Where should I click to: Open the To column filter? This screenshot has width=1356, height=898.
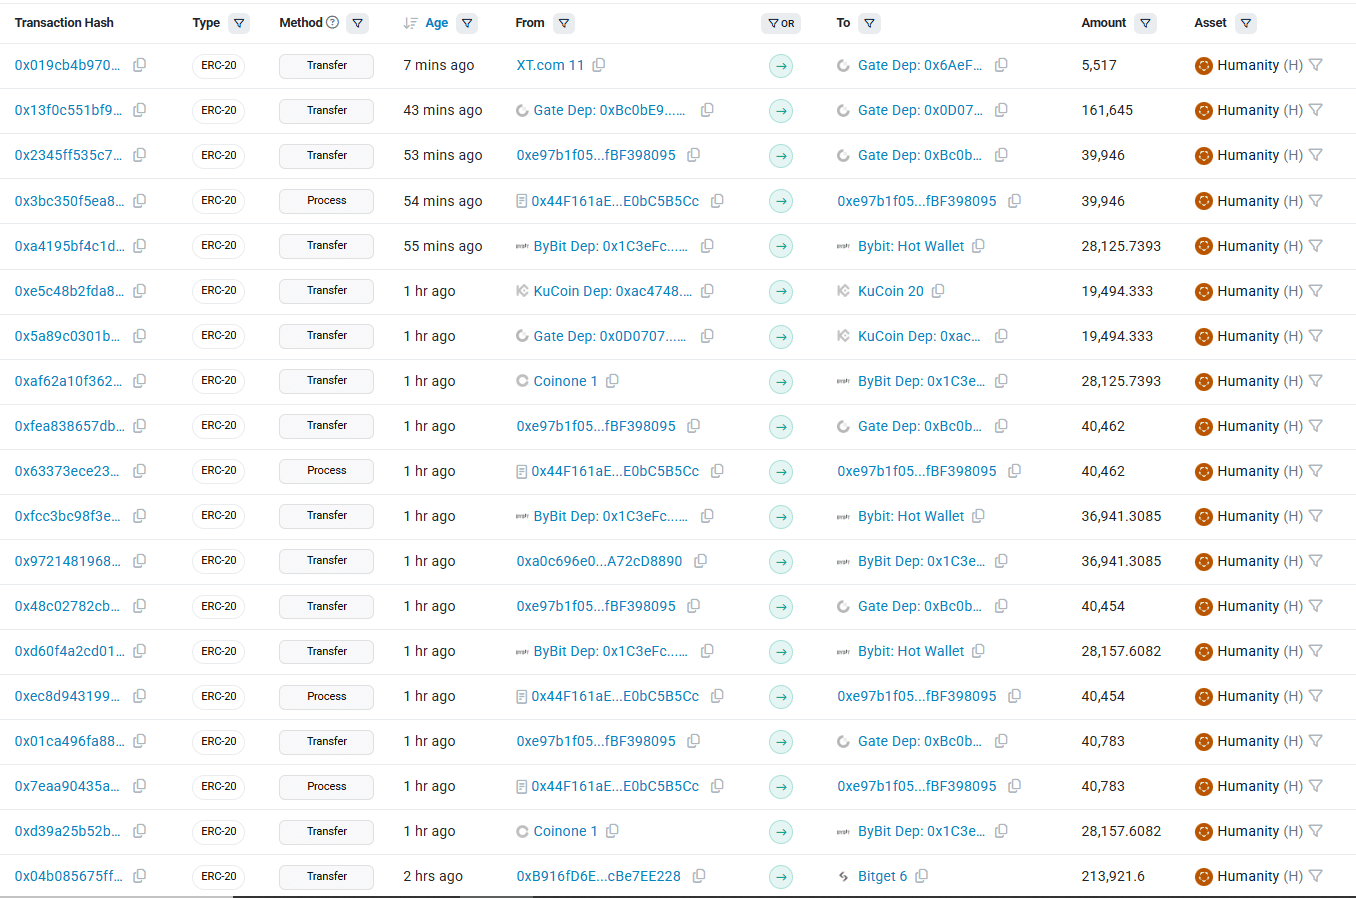click(x=870, y=23)
